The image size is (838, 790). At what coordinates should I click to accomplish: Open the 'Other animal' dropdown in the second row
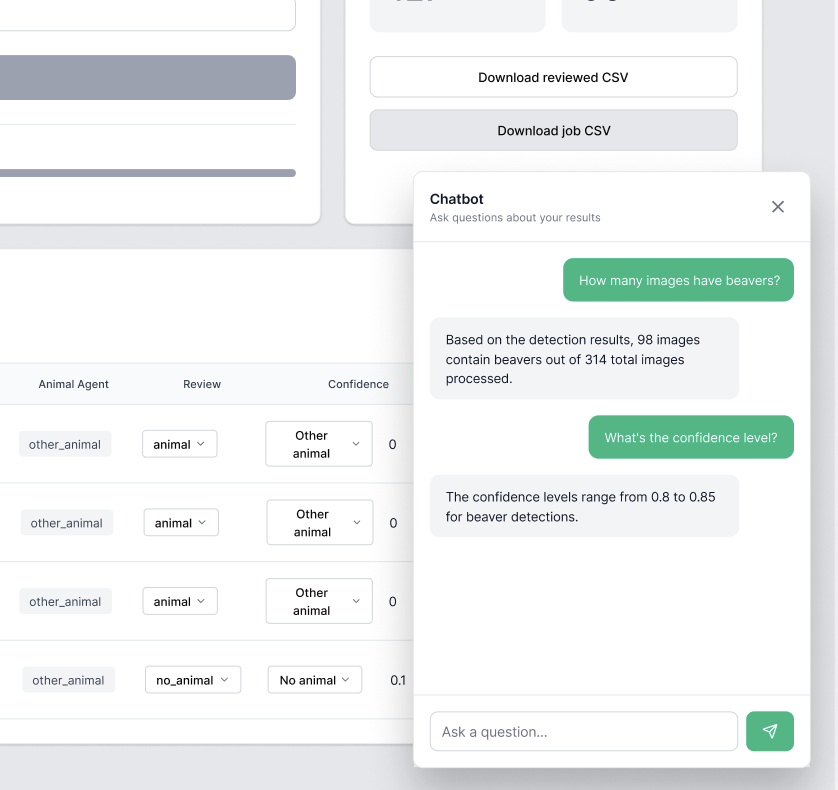pos(319,522)
